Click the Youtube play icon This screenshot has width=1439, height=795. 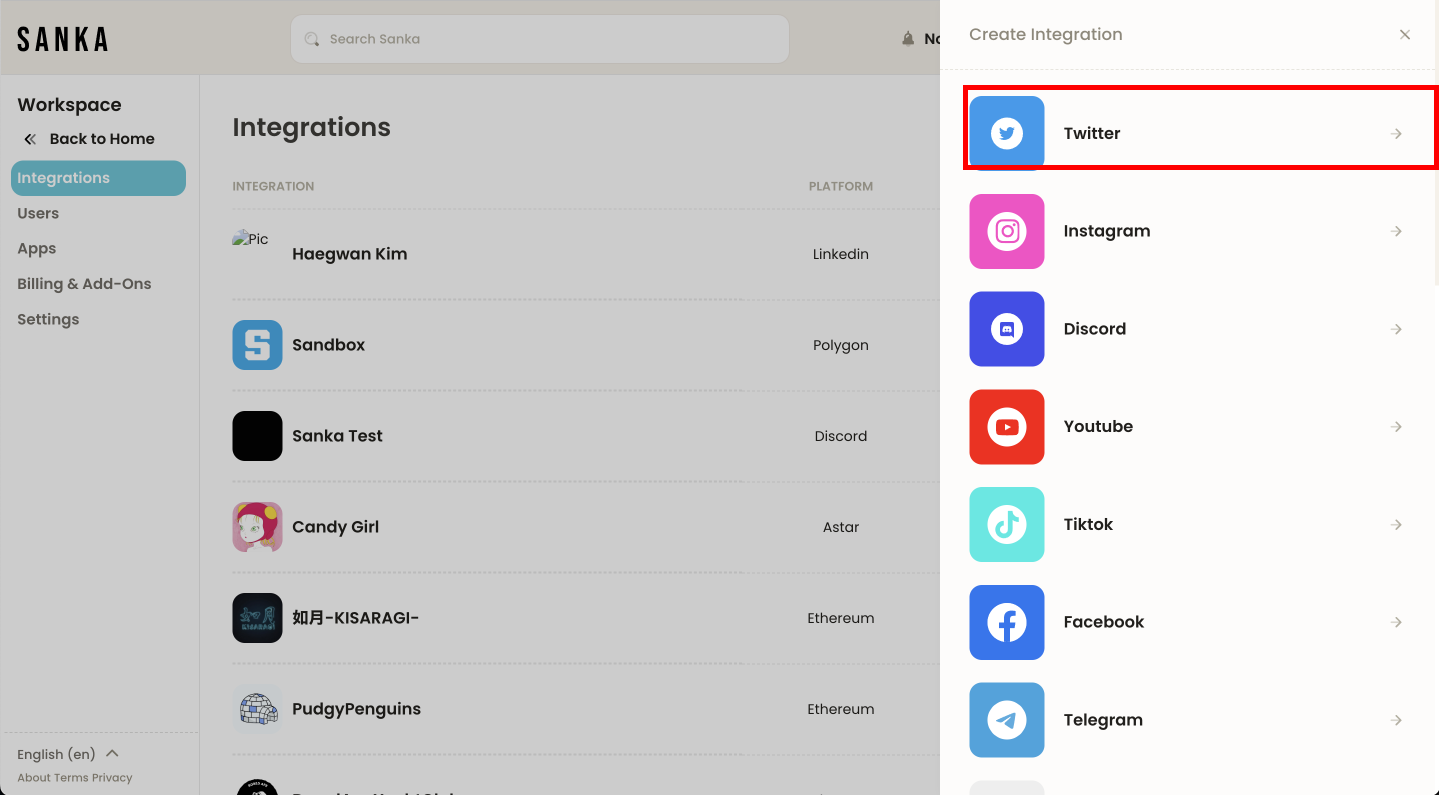(1007, 427)
